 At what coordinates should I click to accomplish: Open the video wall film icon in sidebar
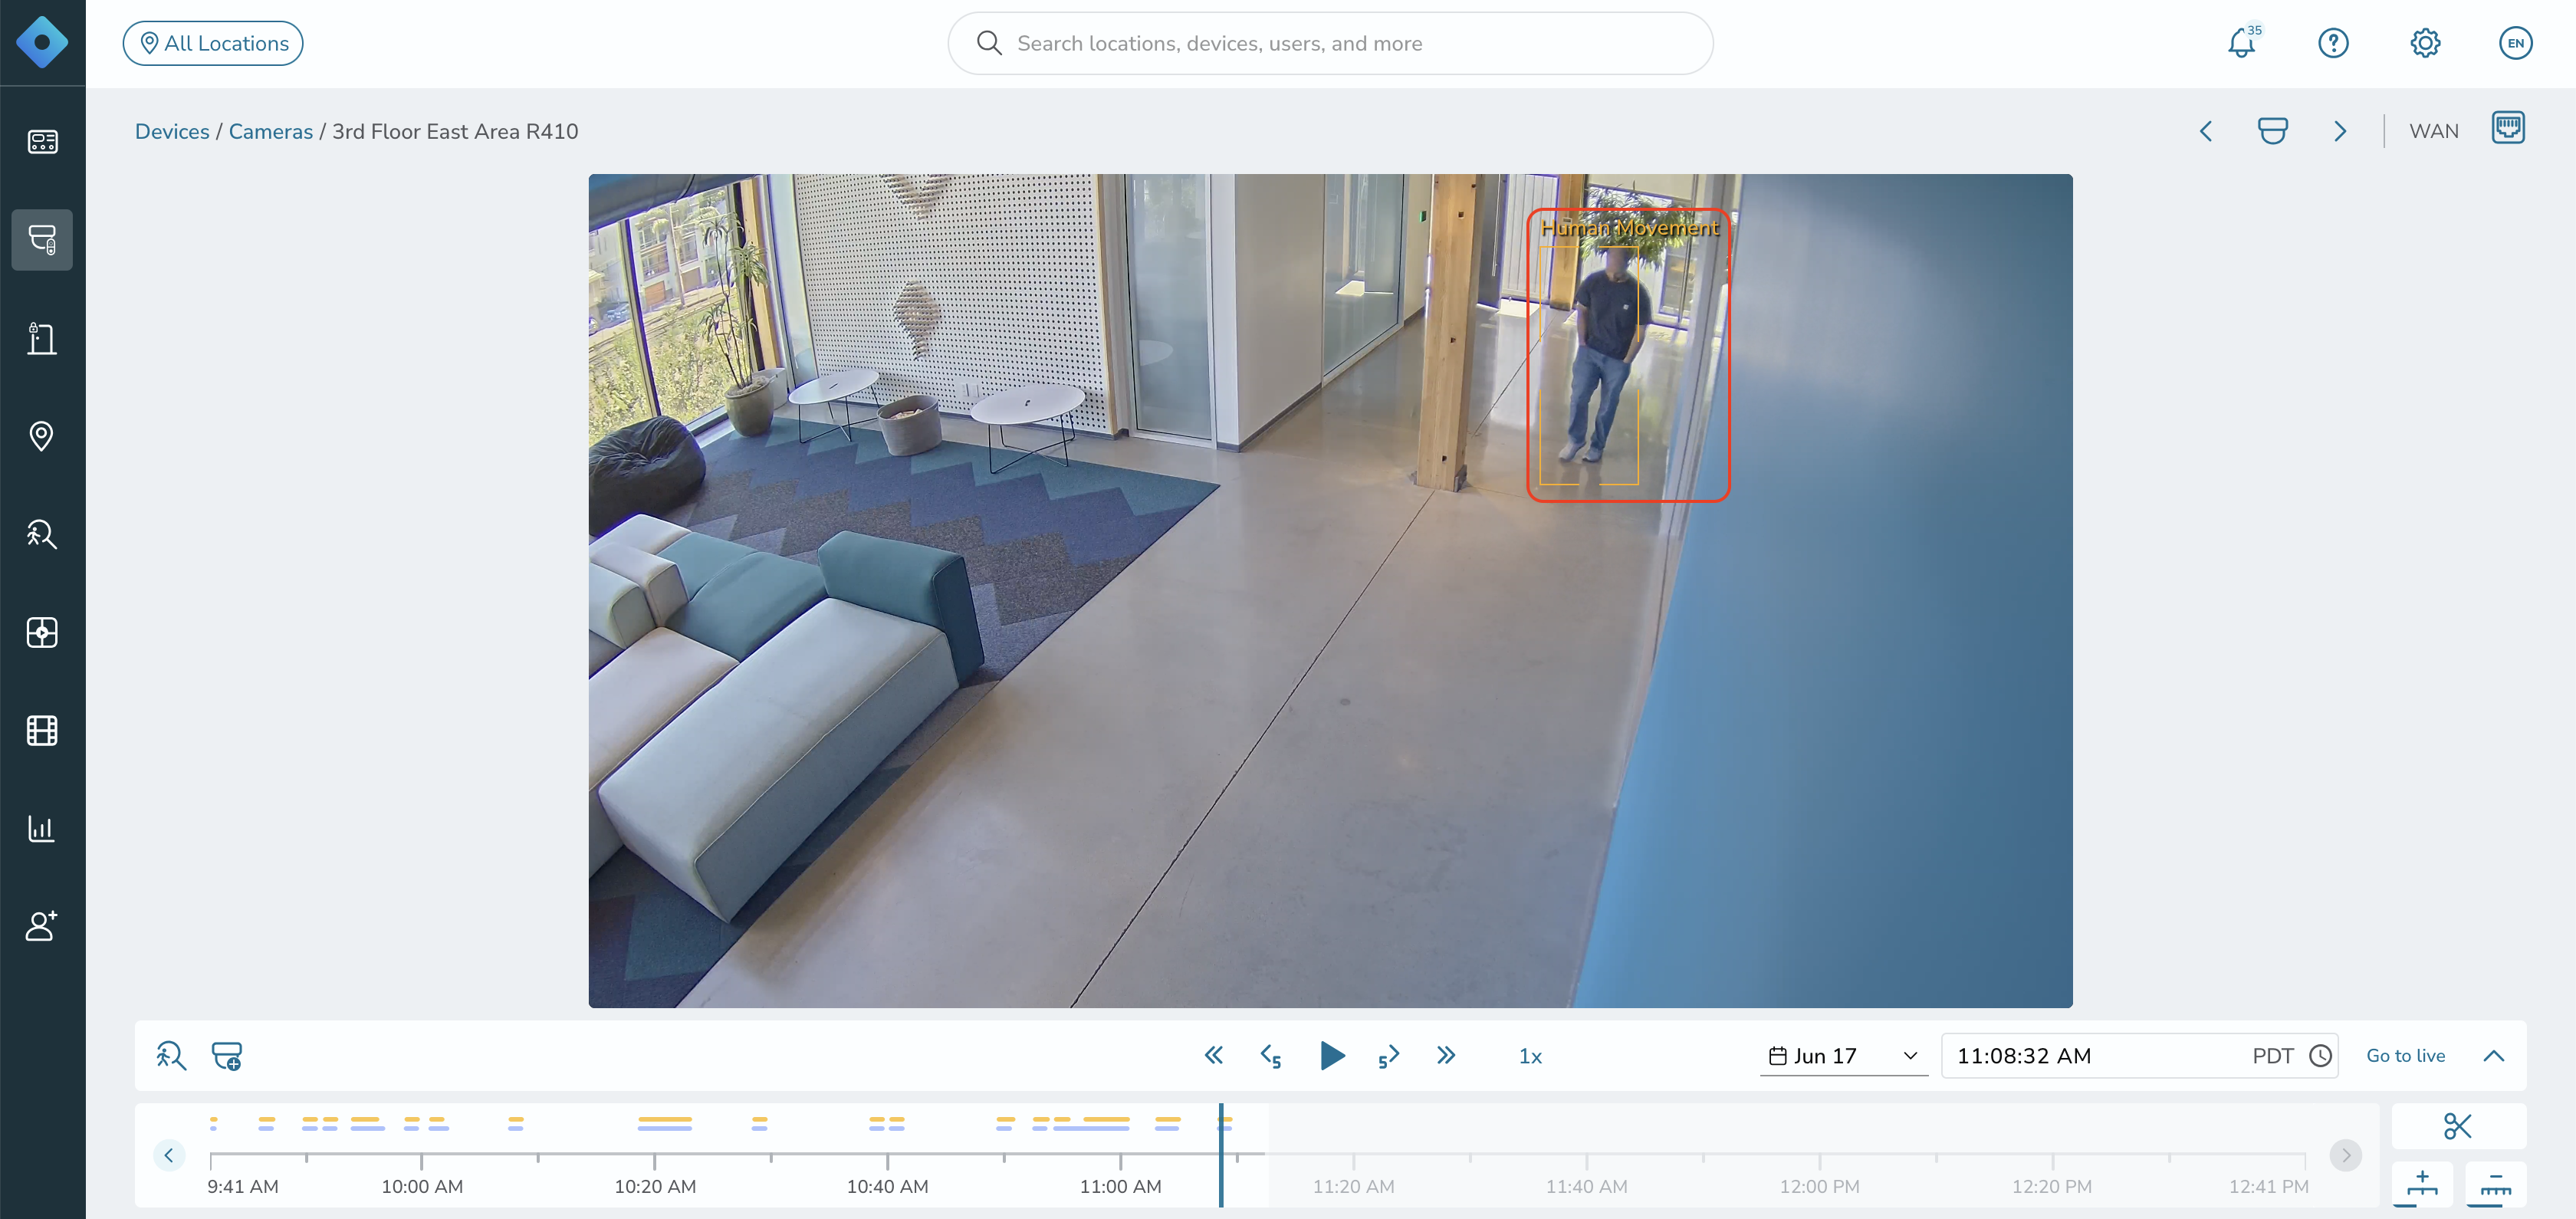tap(42, 730)
